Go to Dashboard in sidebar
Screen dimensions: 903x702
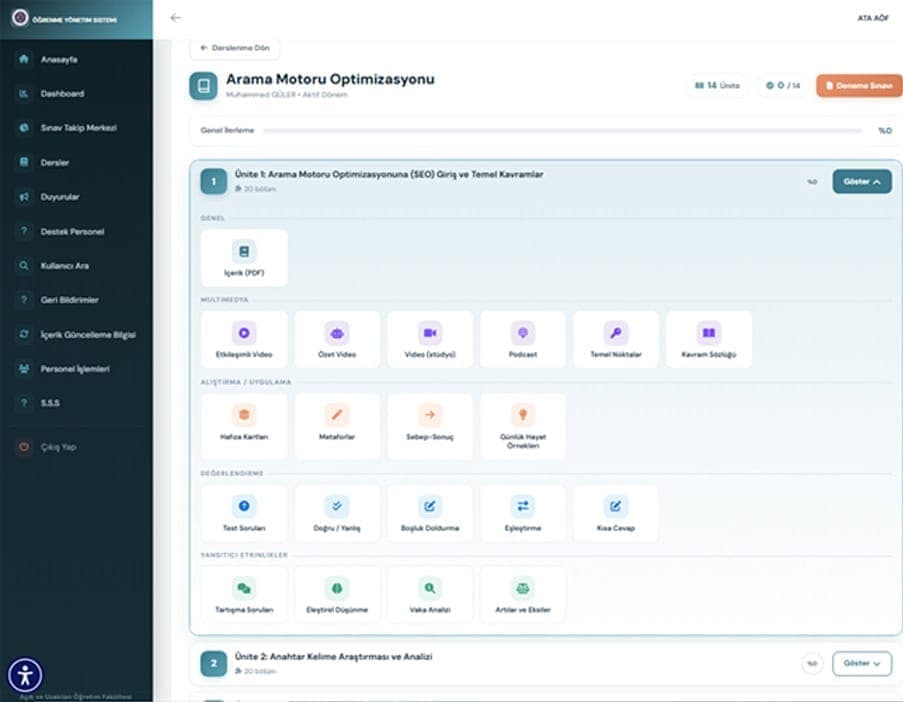(x=62, y=94)
